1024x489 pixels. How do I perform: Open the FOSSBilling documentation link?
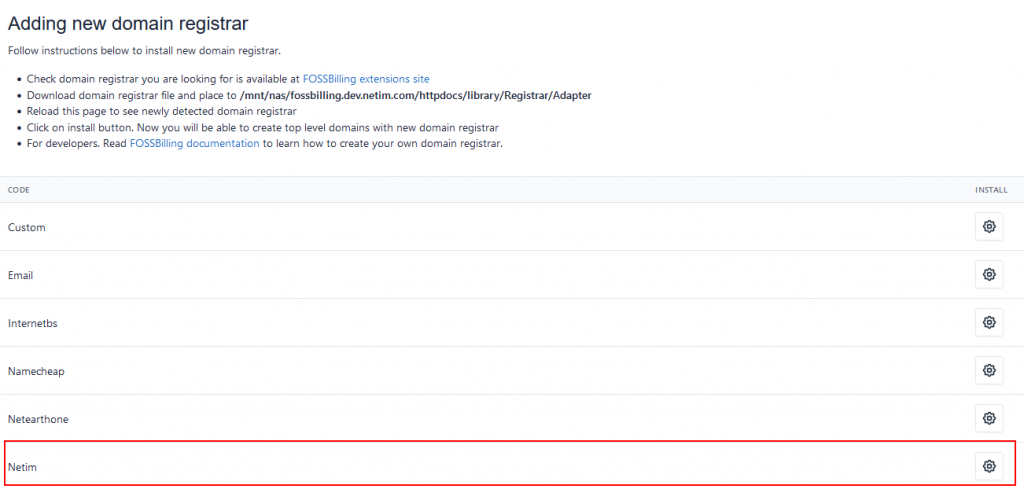[195, 144]
